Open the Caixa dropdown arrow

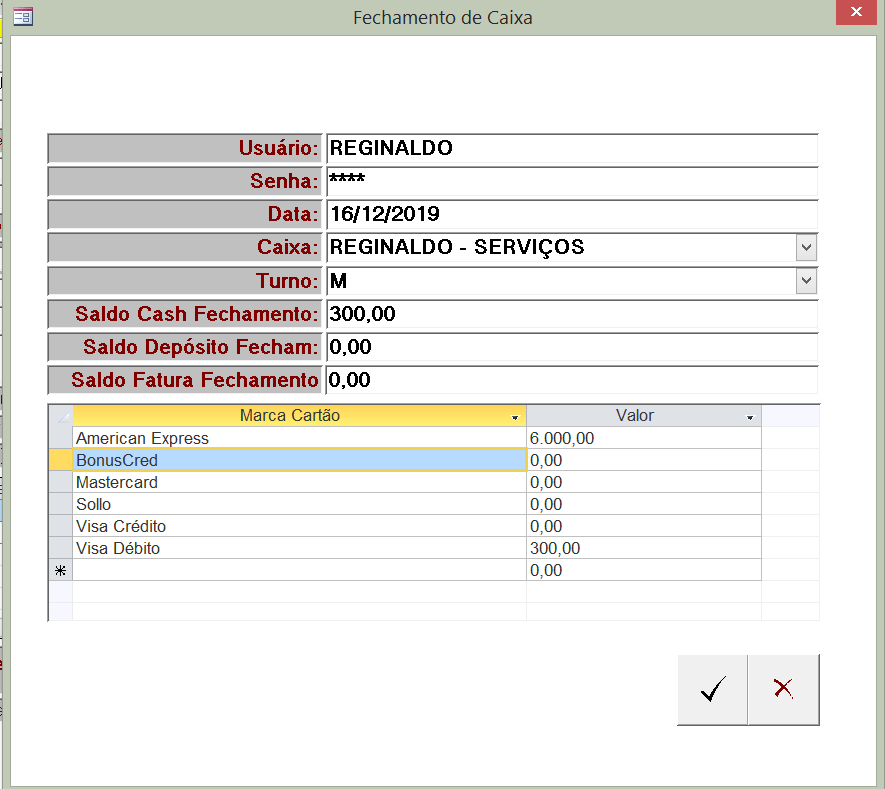point(806,247)
